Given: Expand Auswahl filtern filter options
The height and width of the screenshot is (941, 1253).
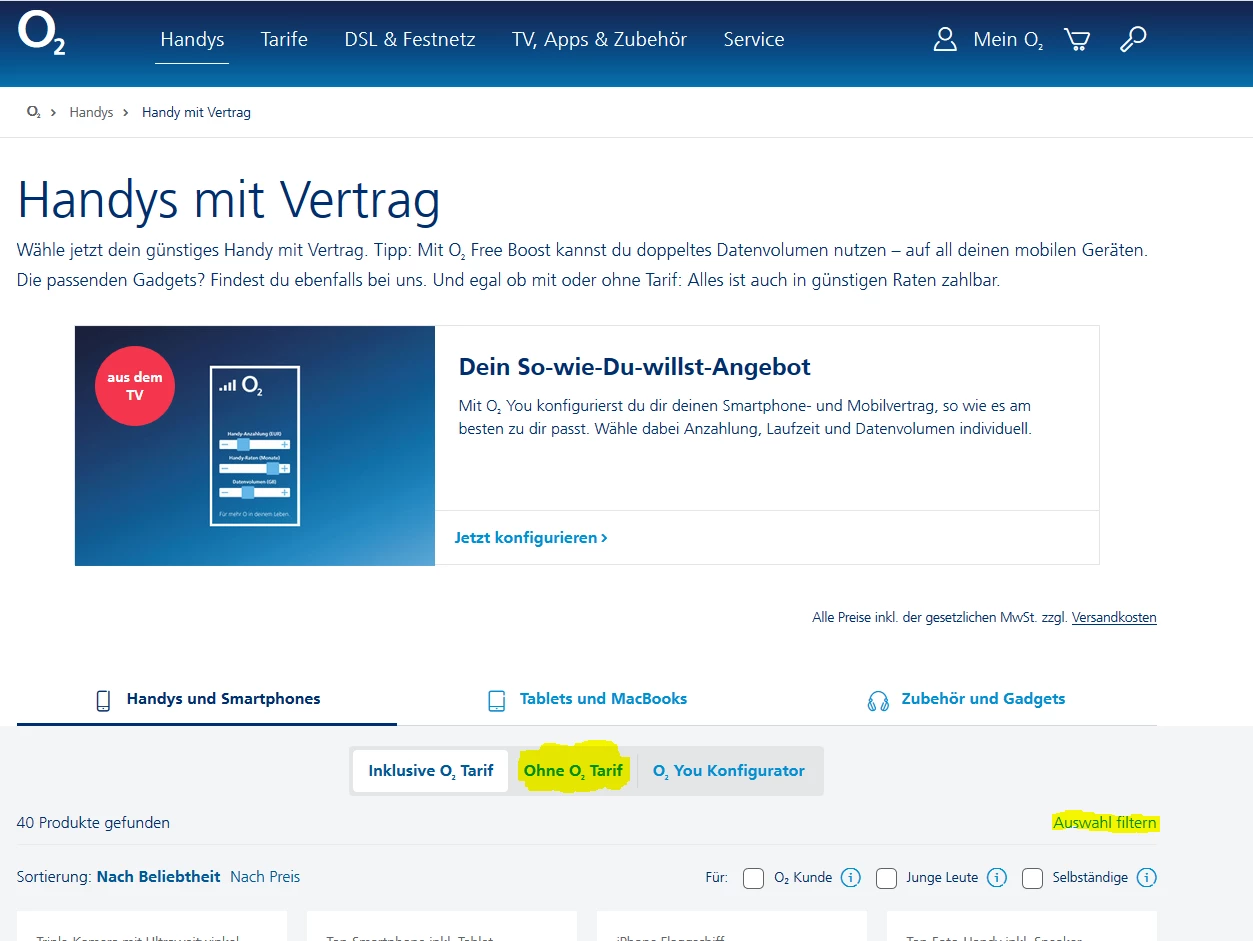Looking at the screenshot, I should click(1104, 823).
